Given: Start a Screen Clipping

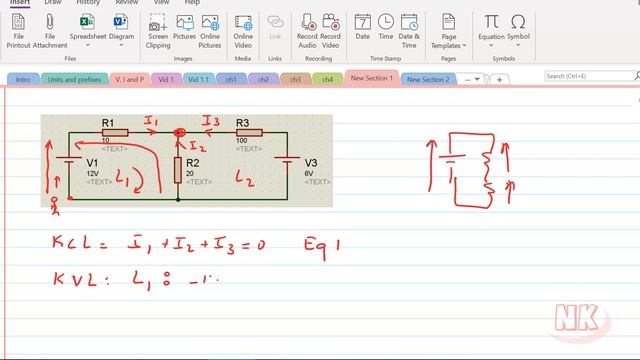Looking at the screenshot, I should pos(158,31).
